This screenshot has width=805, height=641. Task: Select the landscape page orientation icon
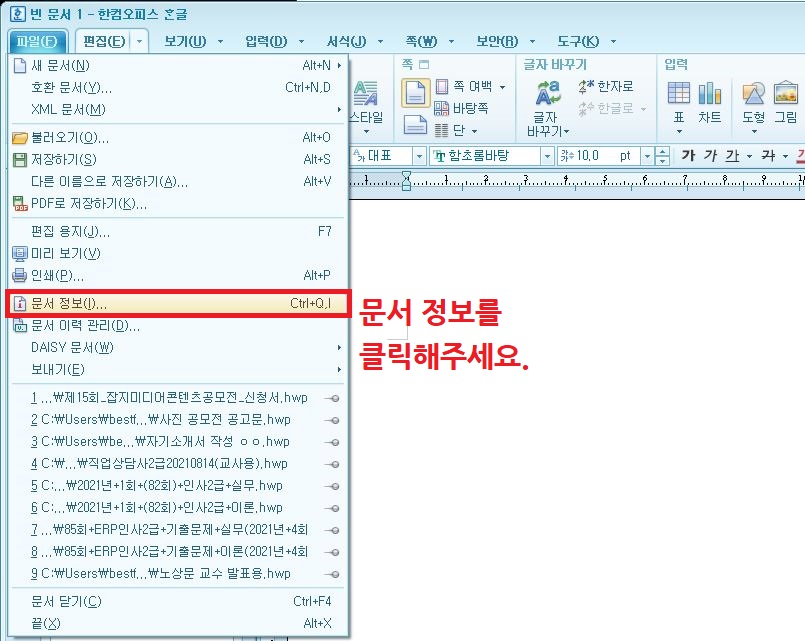point(415,124)
